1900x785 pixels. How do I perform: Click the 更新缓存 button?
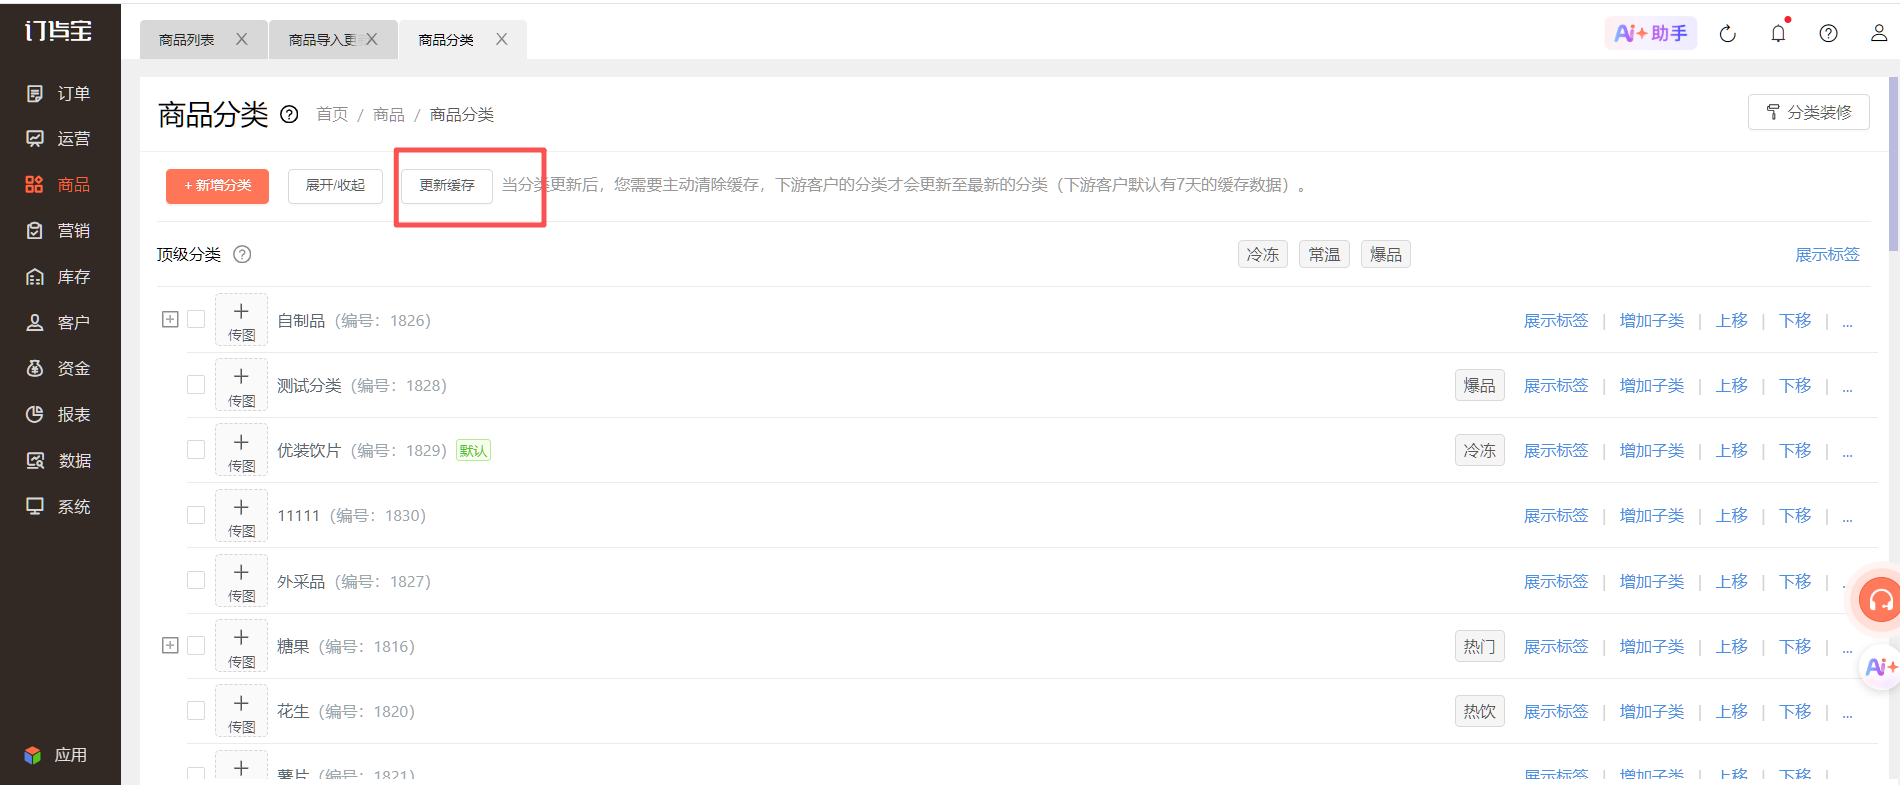[447, 186]
